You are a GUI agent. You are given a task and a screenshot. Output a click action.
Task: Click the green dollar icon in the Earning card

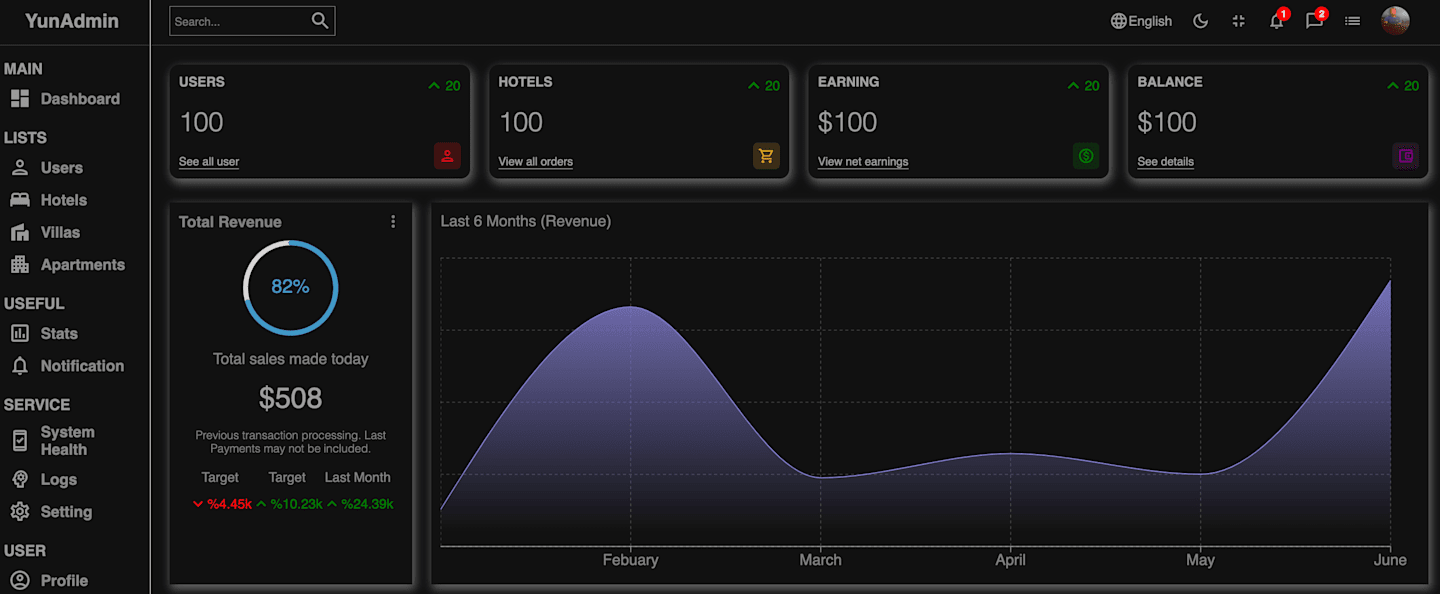click(1086, 156)
